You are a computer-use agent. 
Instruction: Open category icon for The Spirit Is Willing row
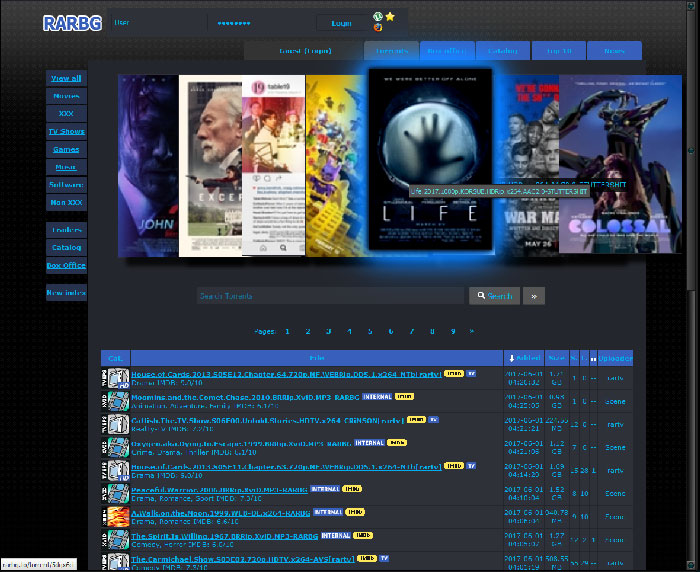tap(115, 539)
